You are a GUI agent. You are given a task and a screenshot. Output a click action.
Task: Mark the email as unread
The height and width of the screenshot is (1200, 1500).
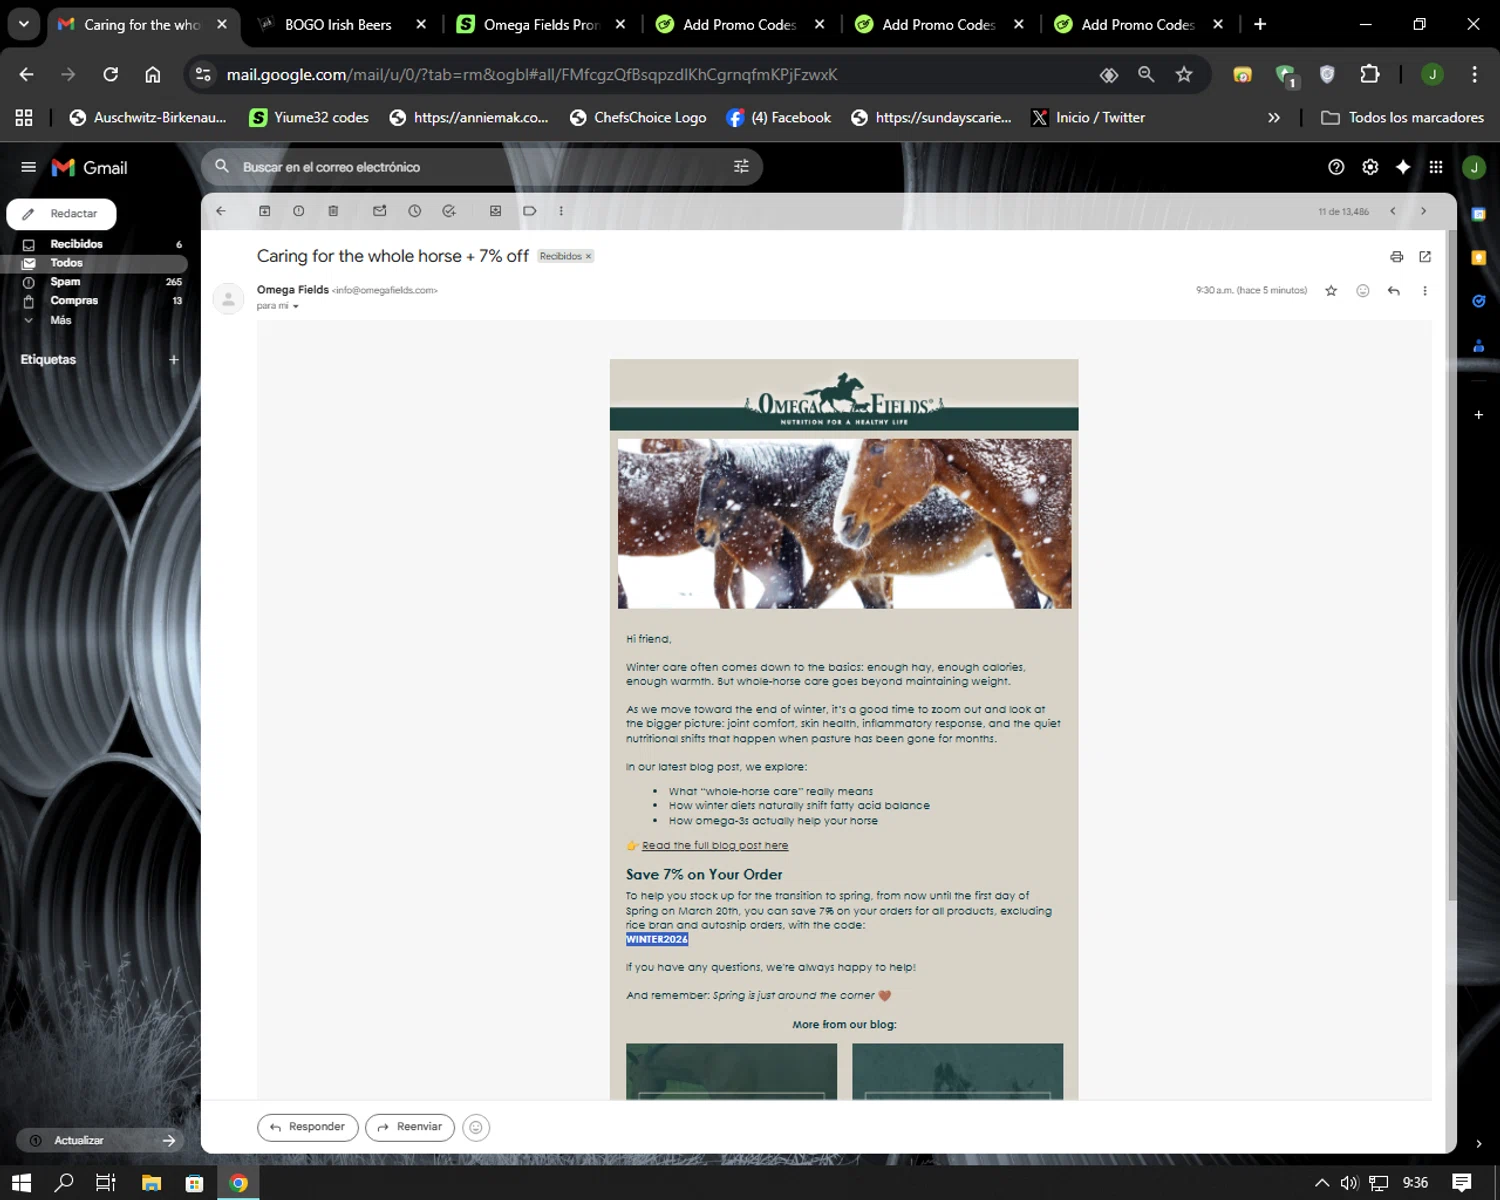[380, 211]
